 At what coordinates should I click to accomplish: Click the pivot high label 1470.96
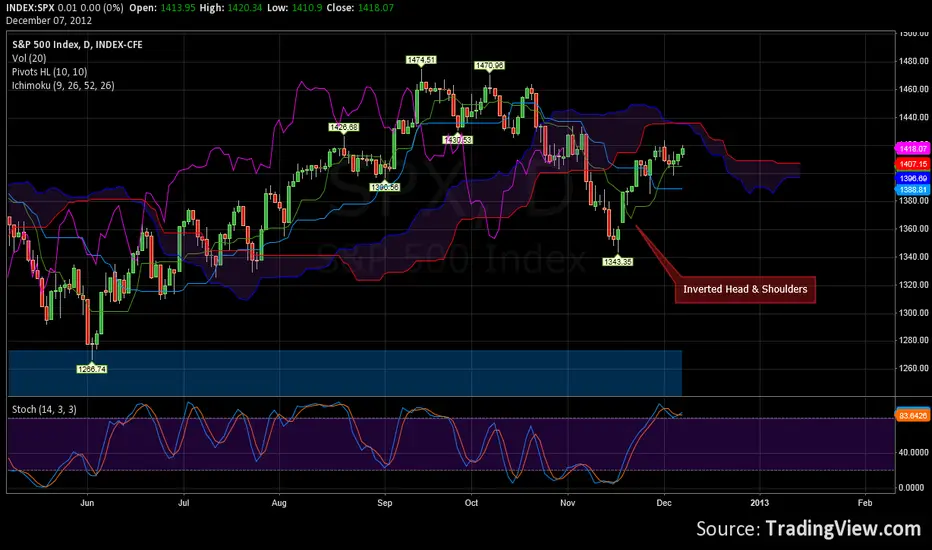489,65
